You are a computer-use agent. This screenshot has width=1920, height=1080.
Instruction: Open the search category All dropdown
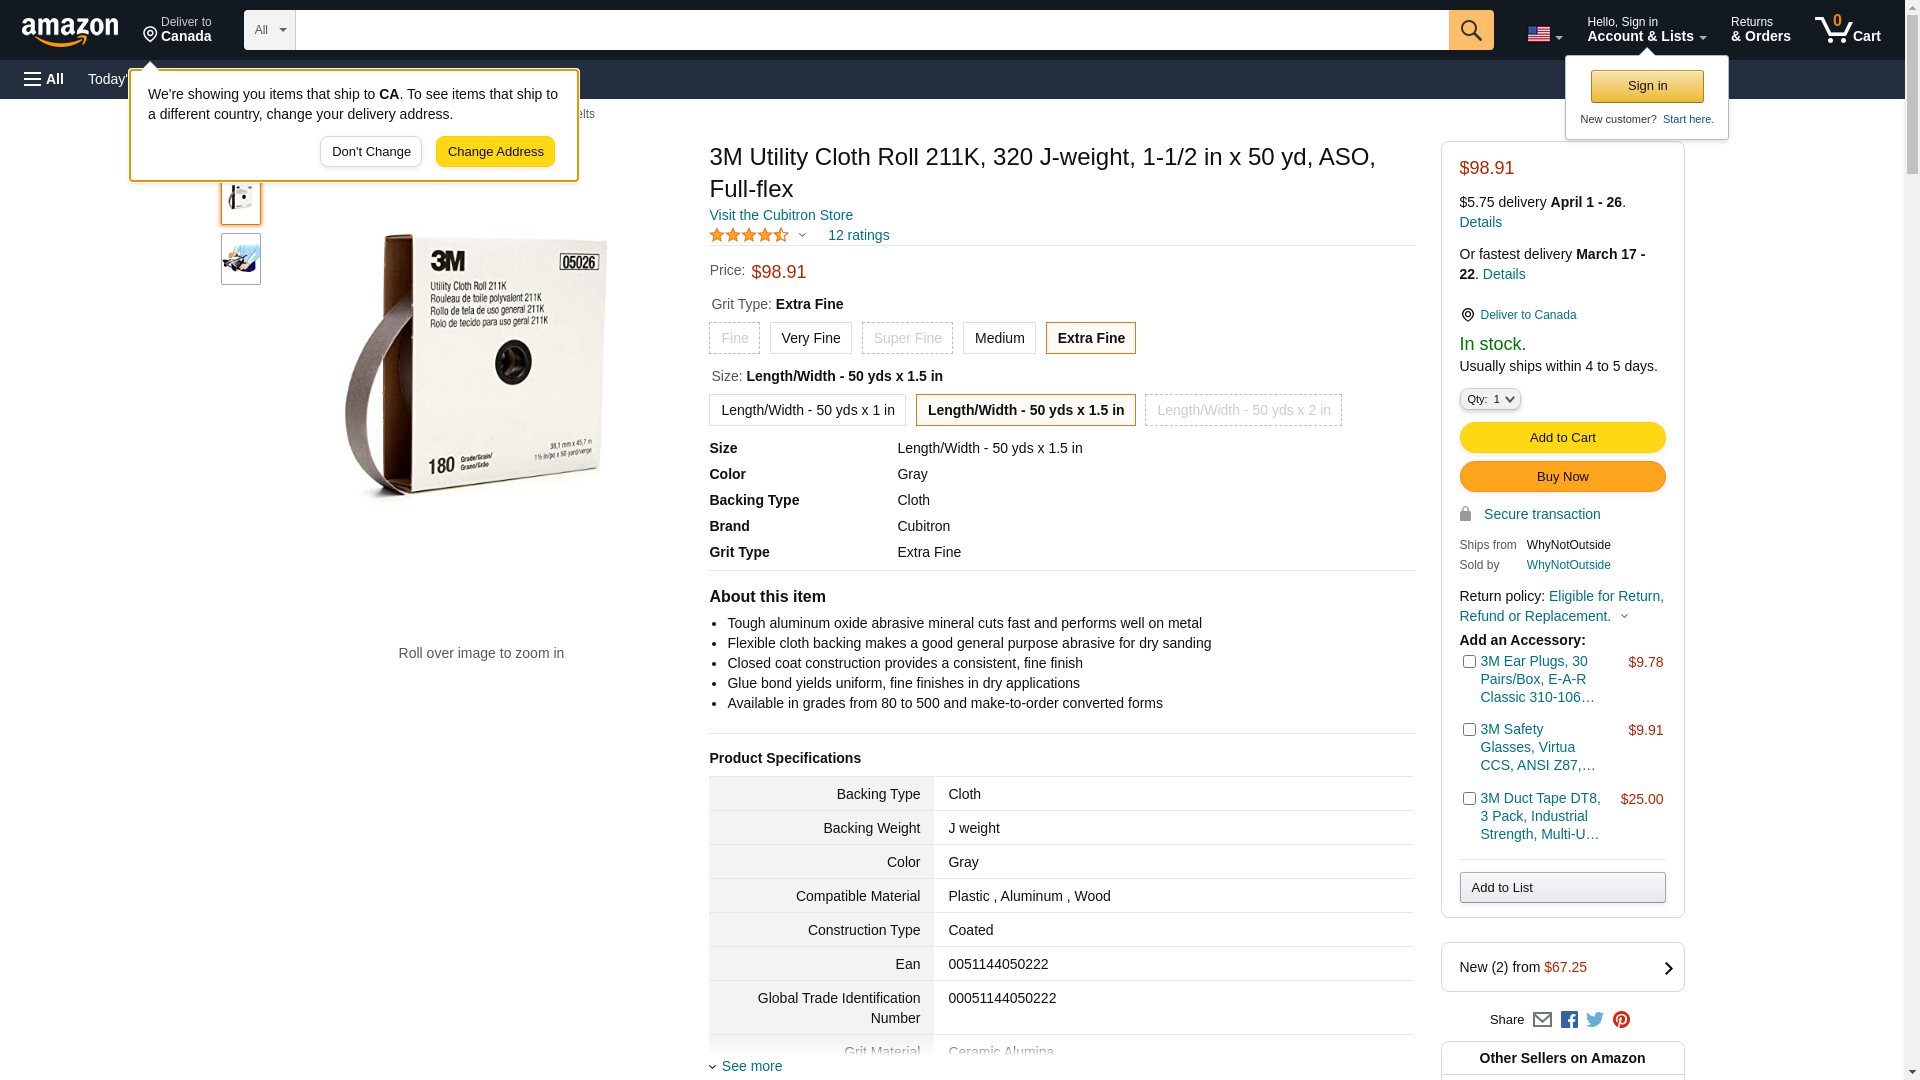(x=269, y=30)
